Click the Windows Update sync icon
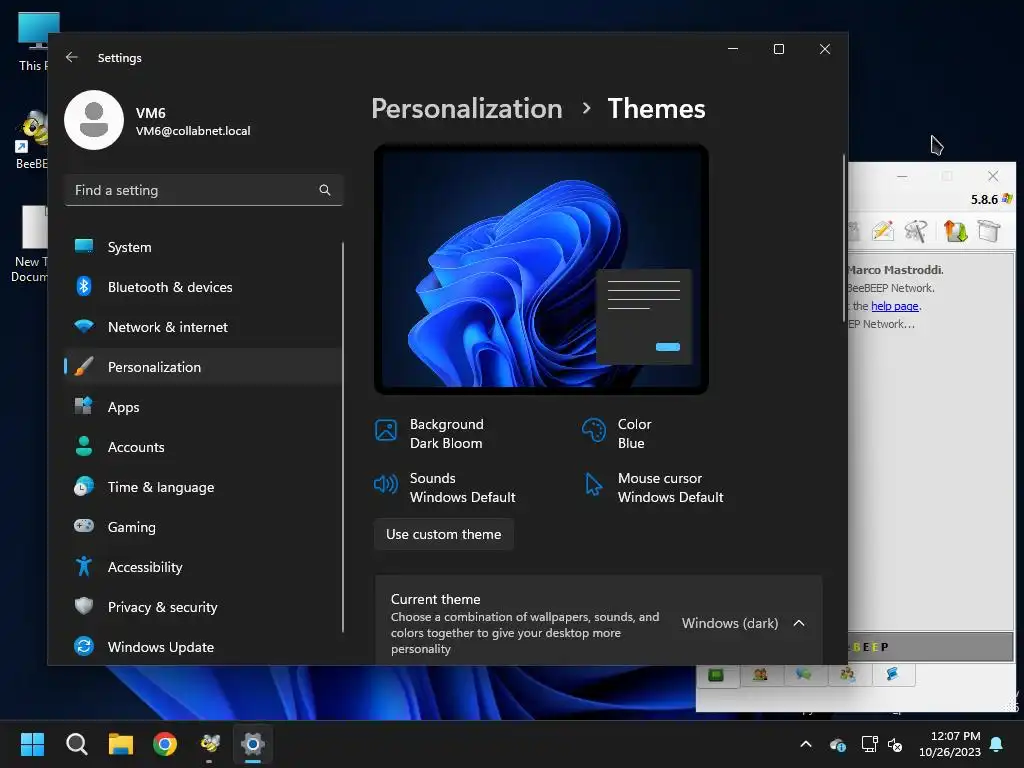 click(84, 646)
